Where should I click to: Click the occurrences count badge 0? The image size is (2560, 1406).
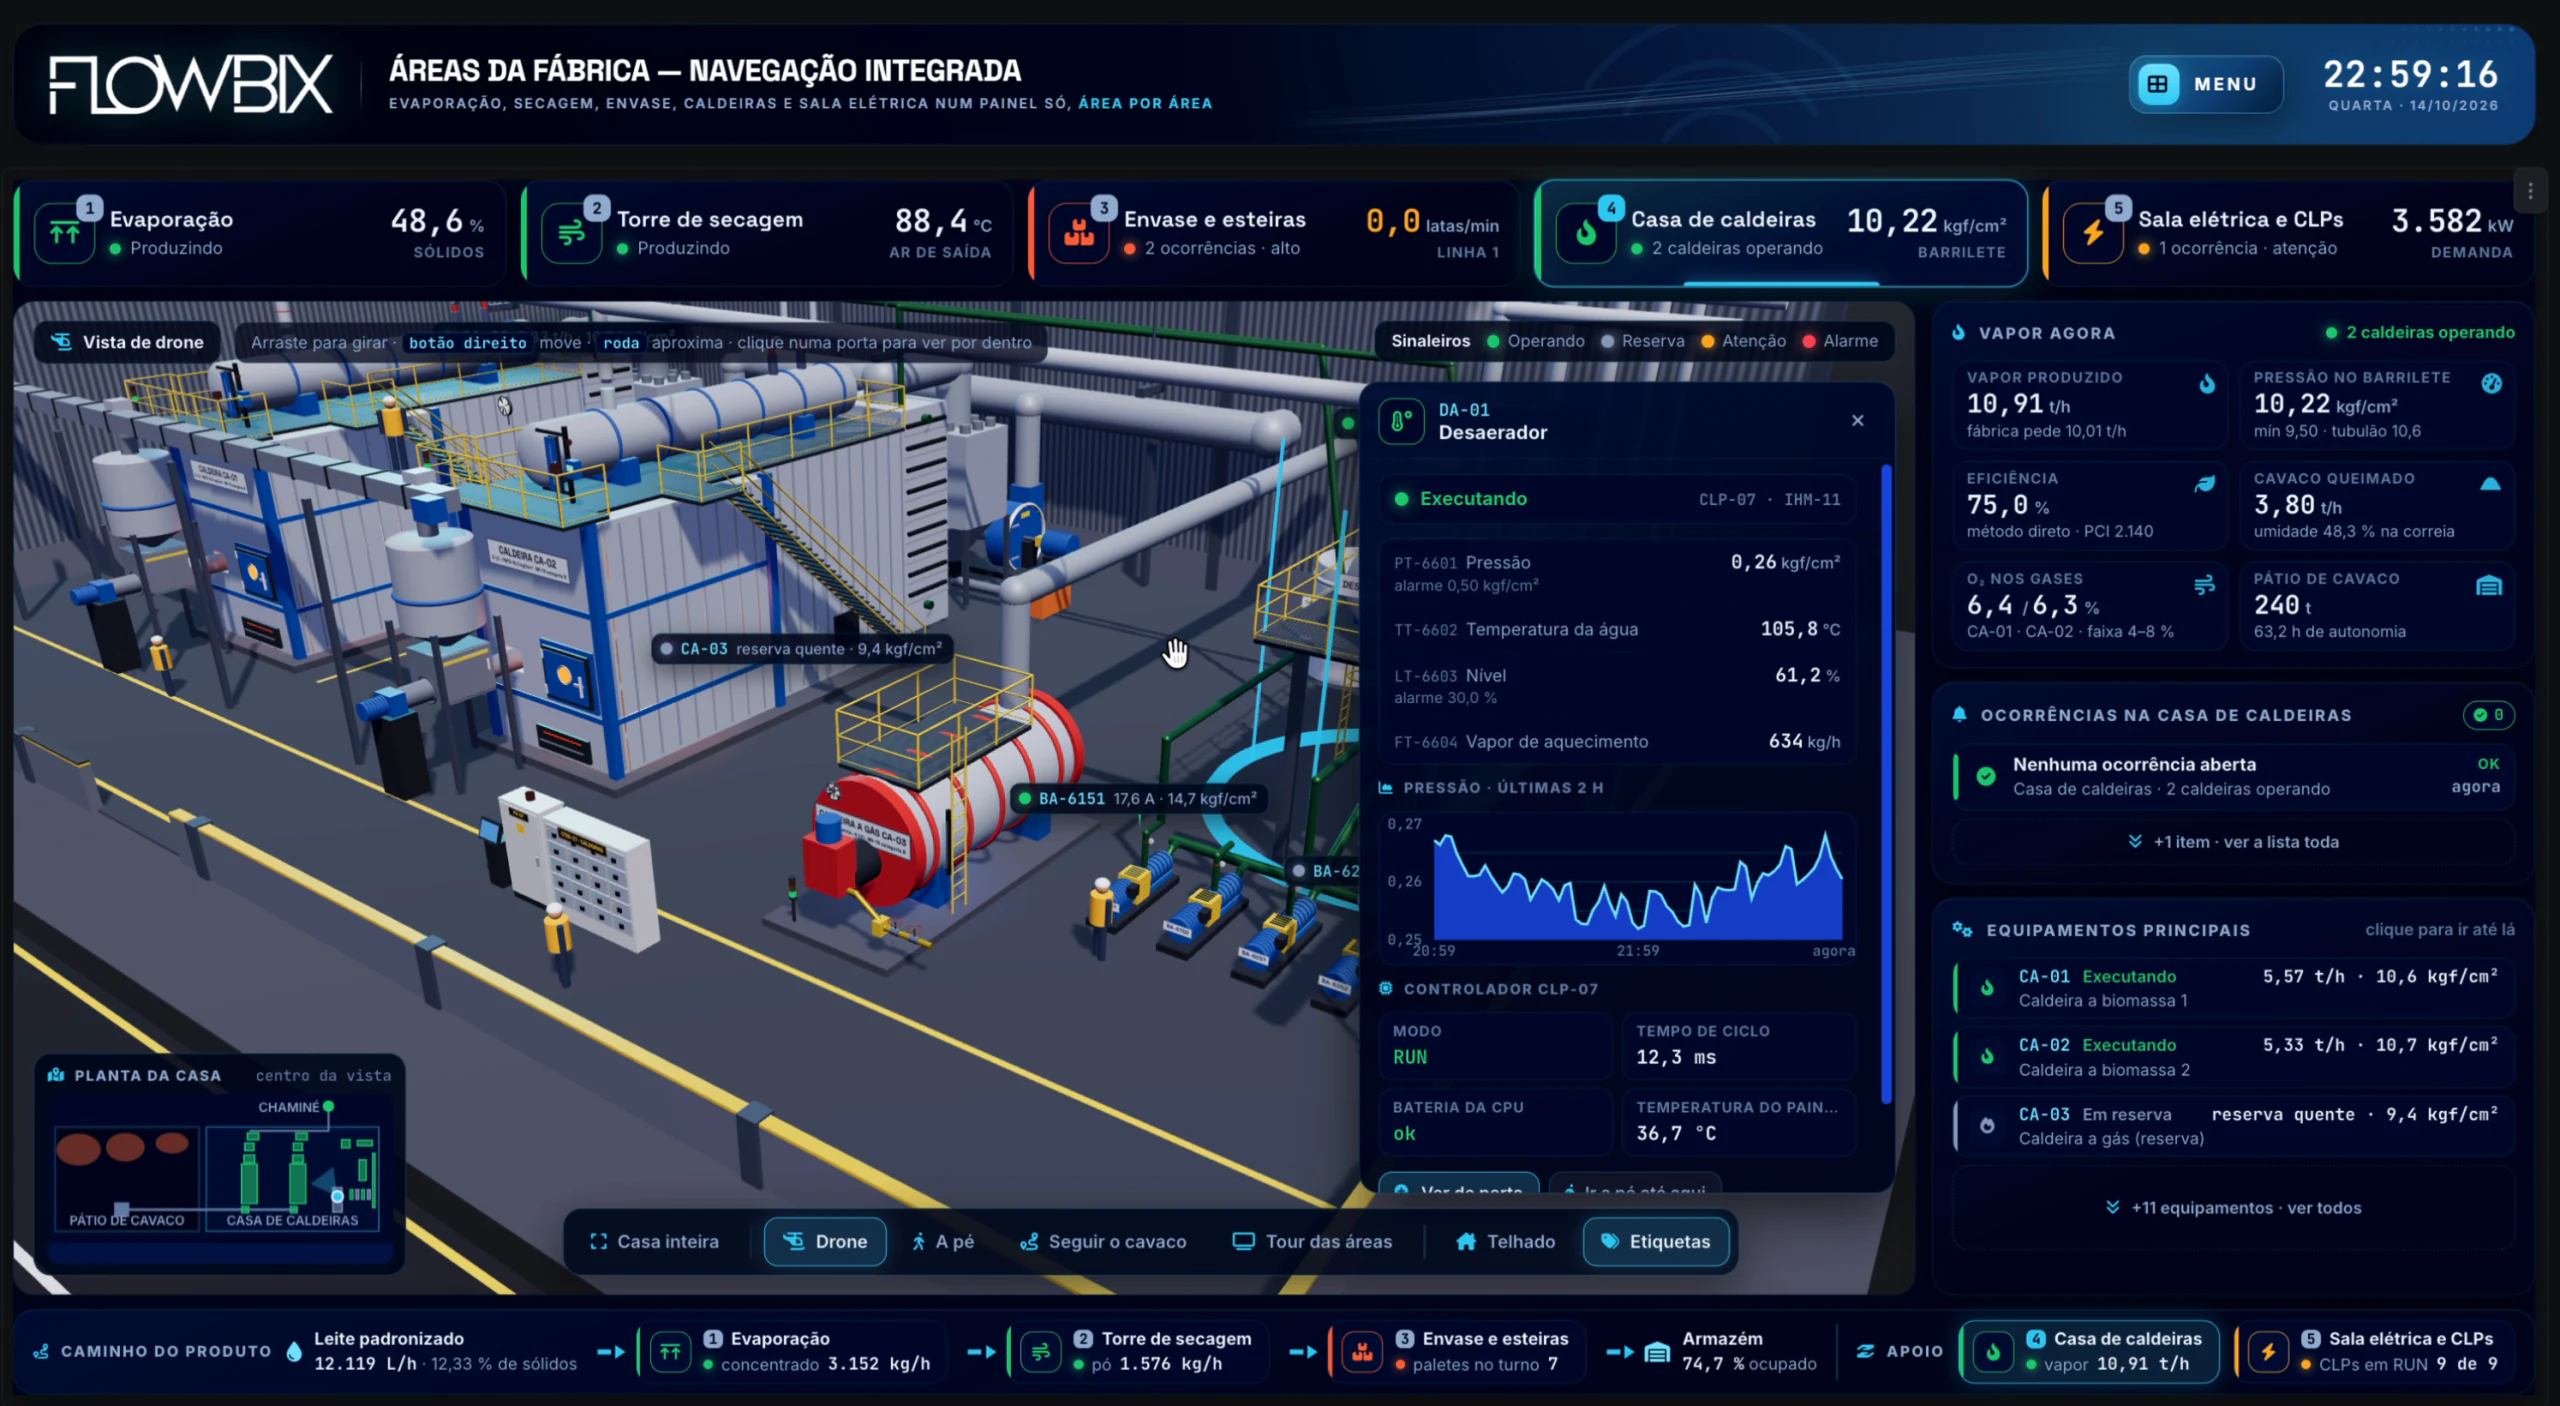coord(2488,714)
